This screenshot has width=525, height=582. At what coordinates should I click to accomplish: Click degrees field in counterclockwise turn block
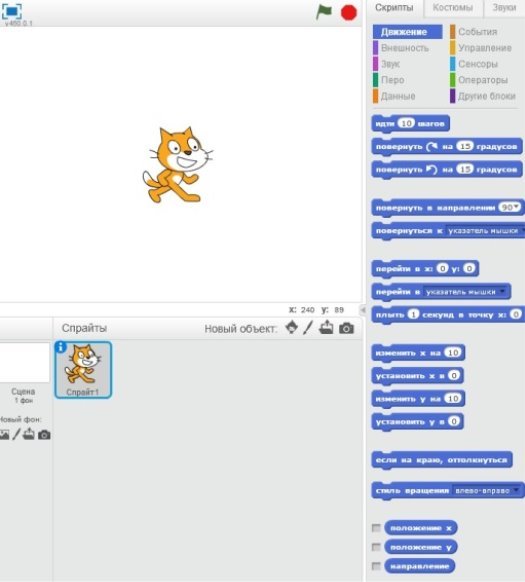tap(465, 169)
